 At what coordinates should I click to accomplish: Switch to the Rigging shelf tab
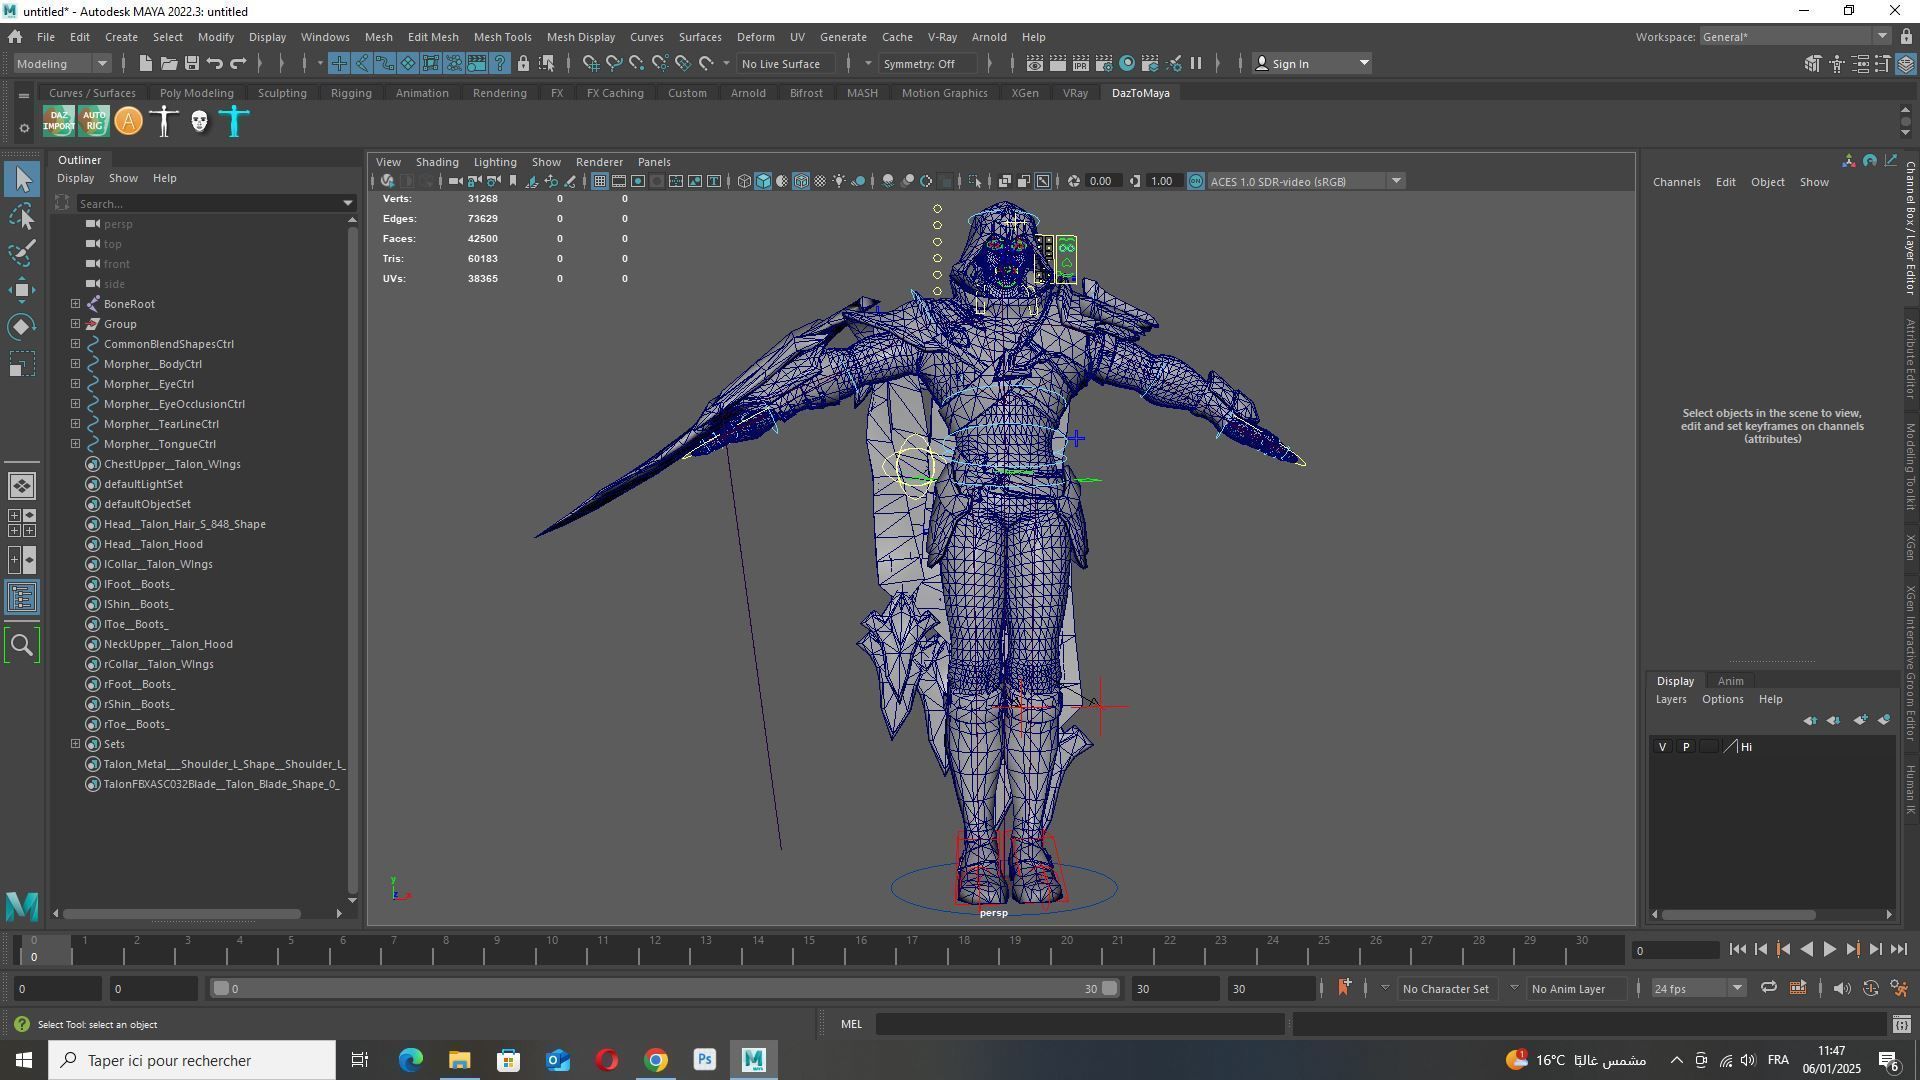click(x=351, y=93)
